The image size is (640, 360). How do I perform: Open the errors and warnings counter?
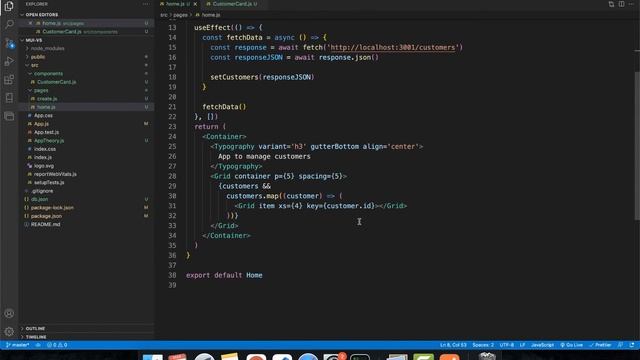coord(57,345)
